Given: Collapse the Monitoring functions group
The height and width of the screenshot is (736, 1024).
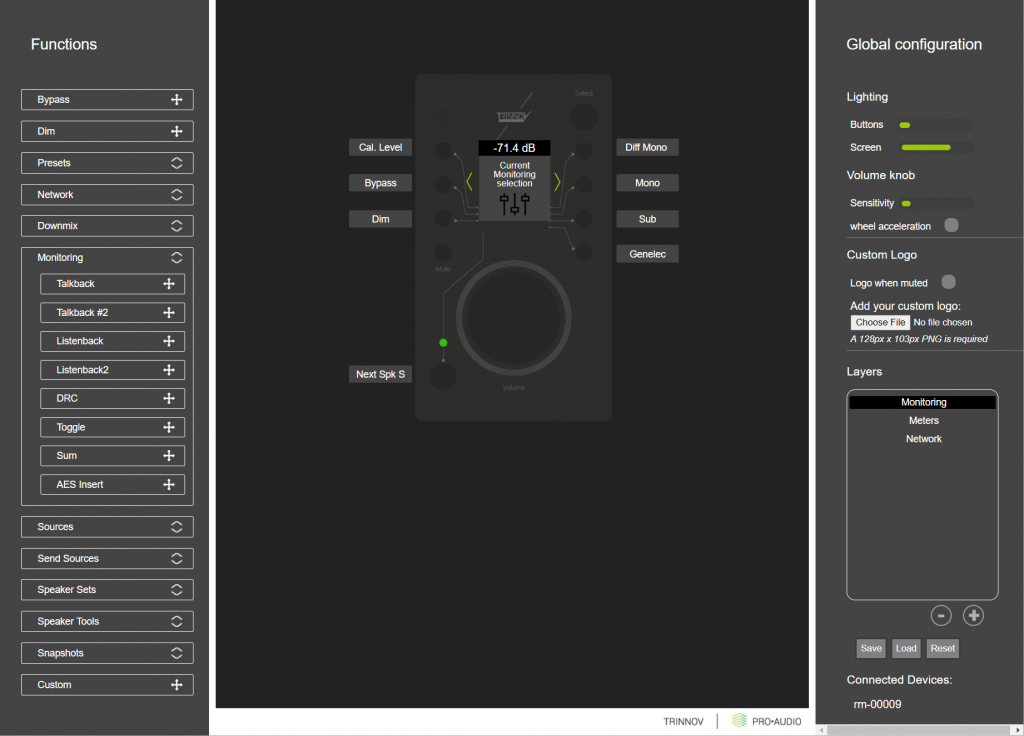Looking at the screenshot, I should (x=176, y=257).
